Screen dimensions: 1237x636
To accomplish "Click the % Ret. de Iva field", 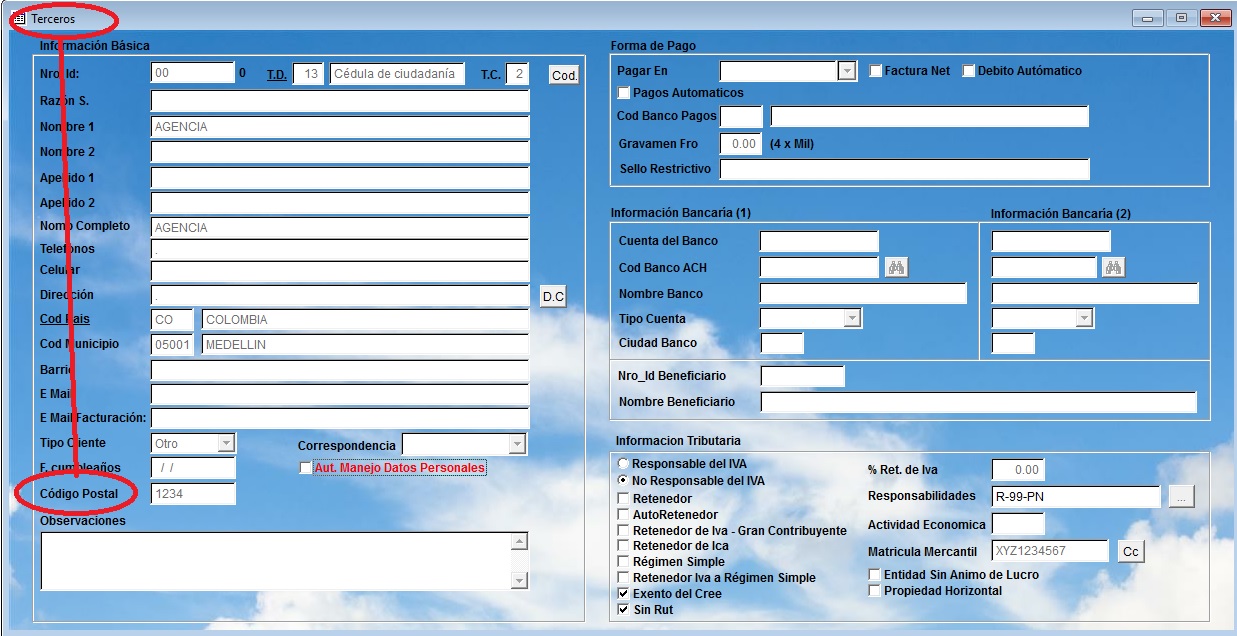I will point(1018,470).
